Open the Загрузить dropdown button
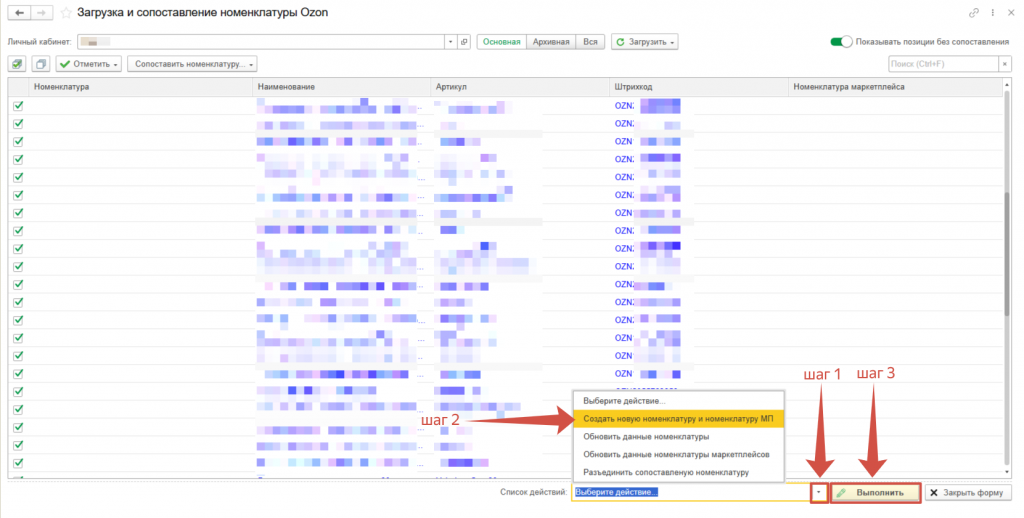The width and height of the screenshot is (1024, 518). pos(646,42)
